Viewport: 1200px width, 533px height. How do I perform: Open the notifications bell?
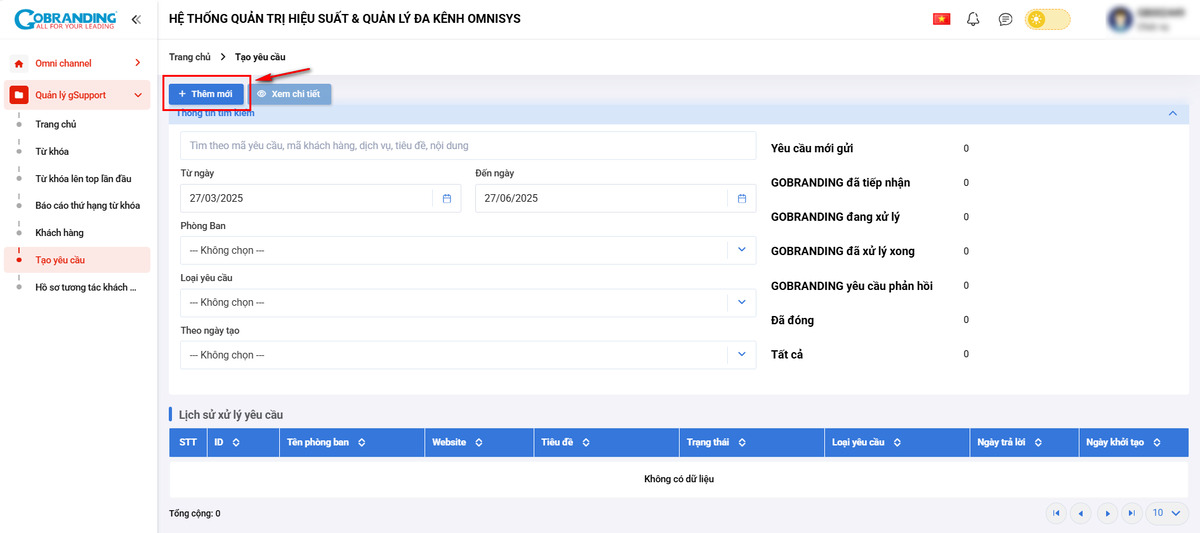click(973, 19)
